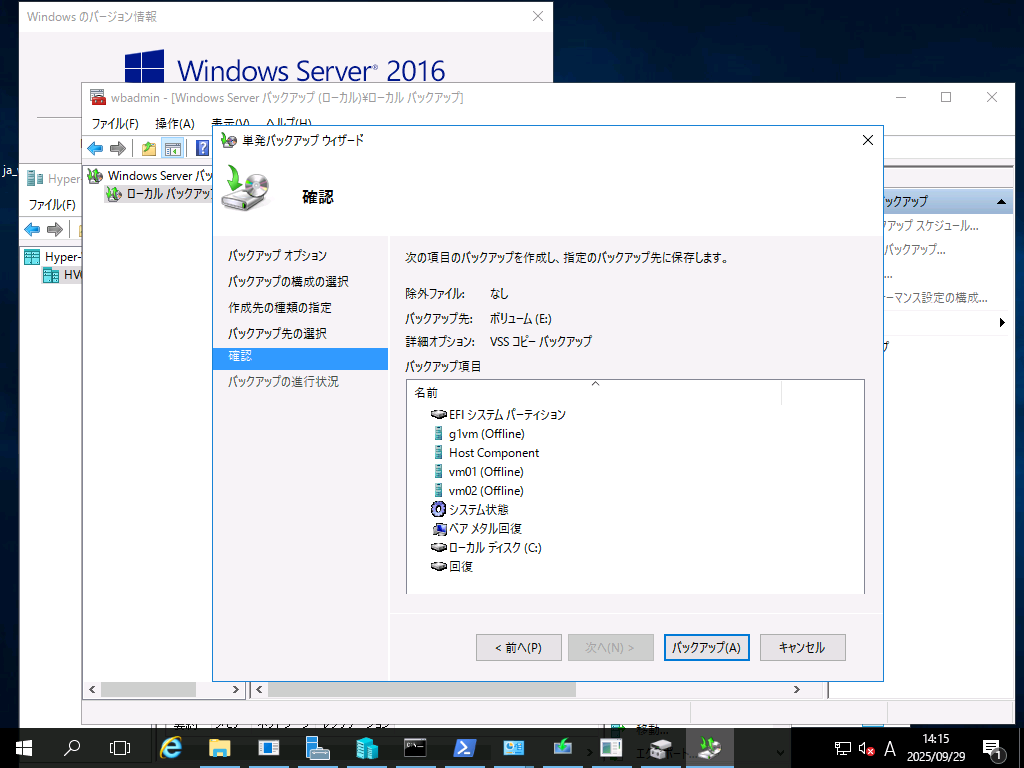Click the バックアップ(A) button to start backup
The width and height of the screenshot is (1024, 768).
706,647
